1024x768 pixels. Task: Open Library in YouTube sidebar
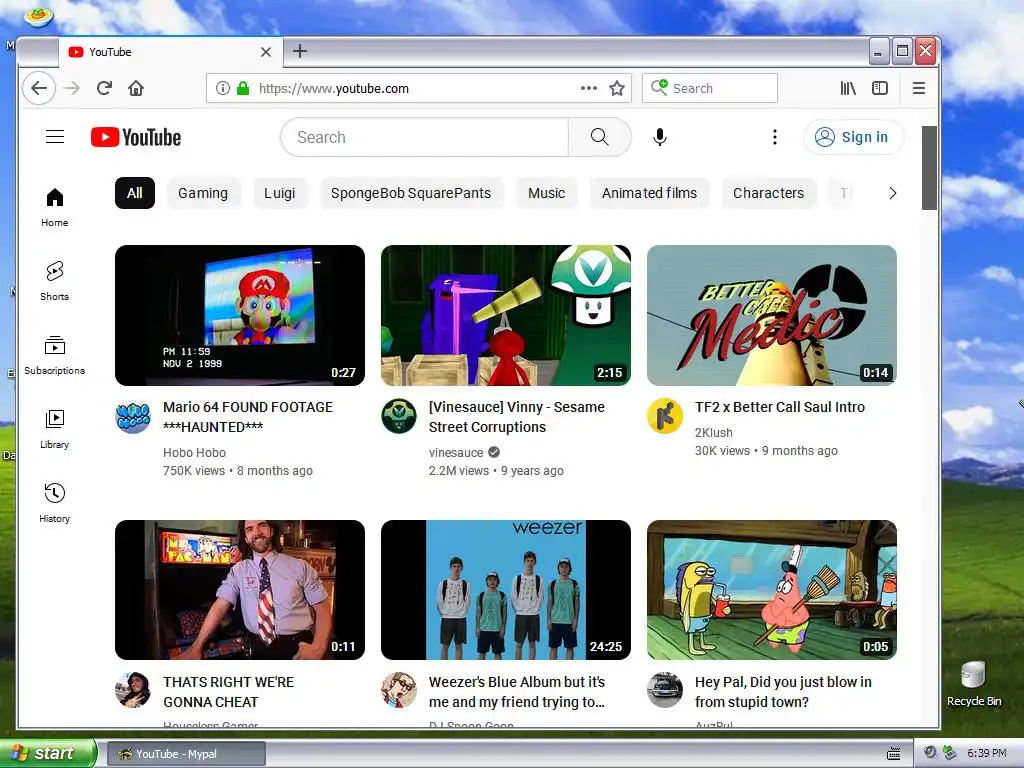(55, 430)
